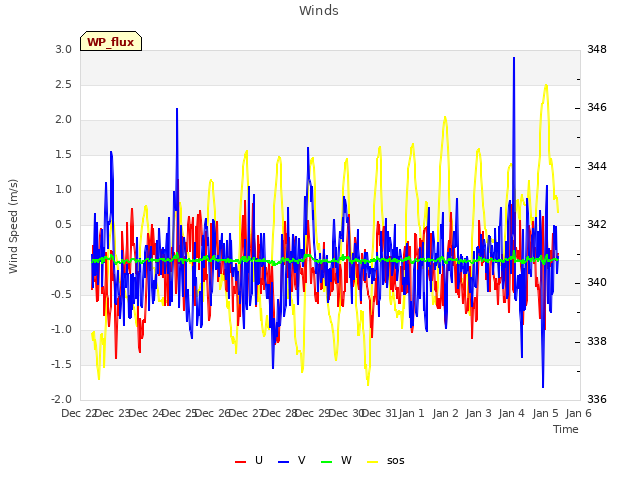The height and width of the screenshot is (480, 640).
Task: Click the '2.5' left axis value
Action: 63,85
